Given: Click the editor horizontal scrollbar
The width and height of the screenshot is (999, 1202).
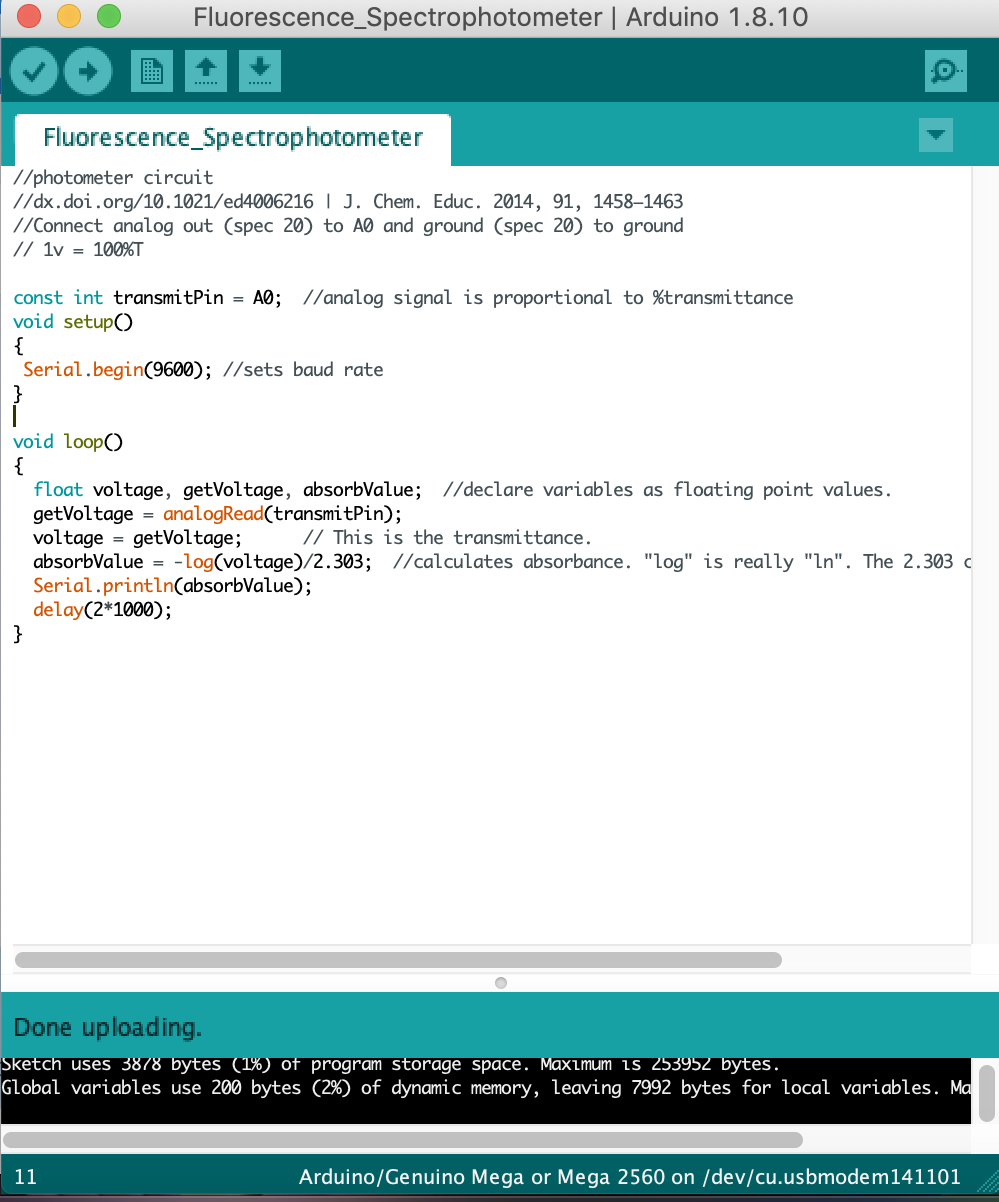Looking at the screenshot, I should [398, 960].
